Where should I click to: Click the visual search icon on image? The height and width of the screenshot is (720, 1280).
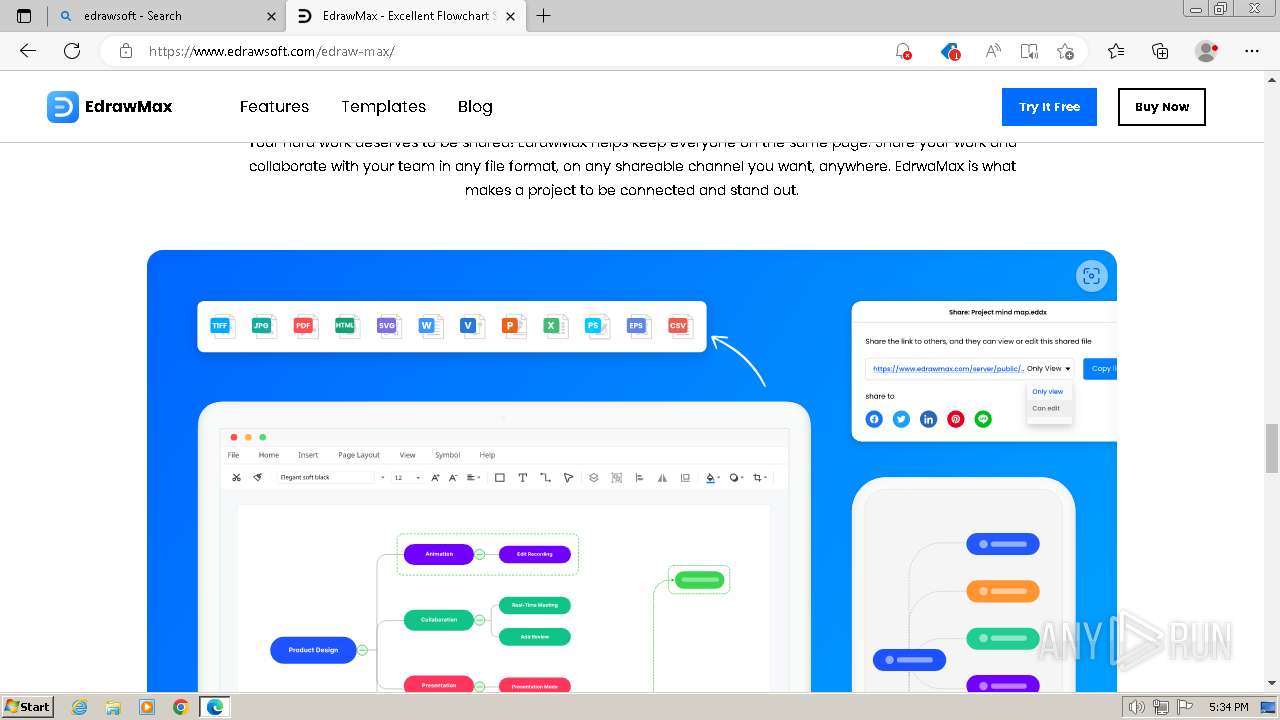tap(1091, 276)
